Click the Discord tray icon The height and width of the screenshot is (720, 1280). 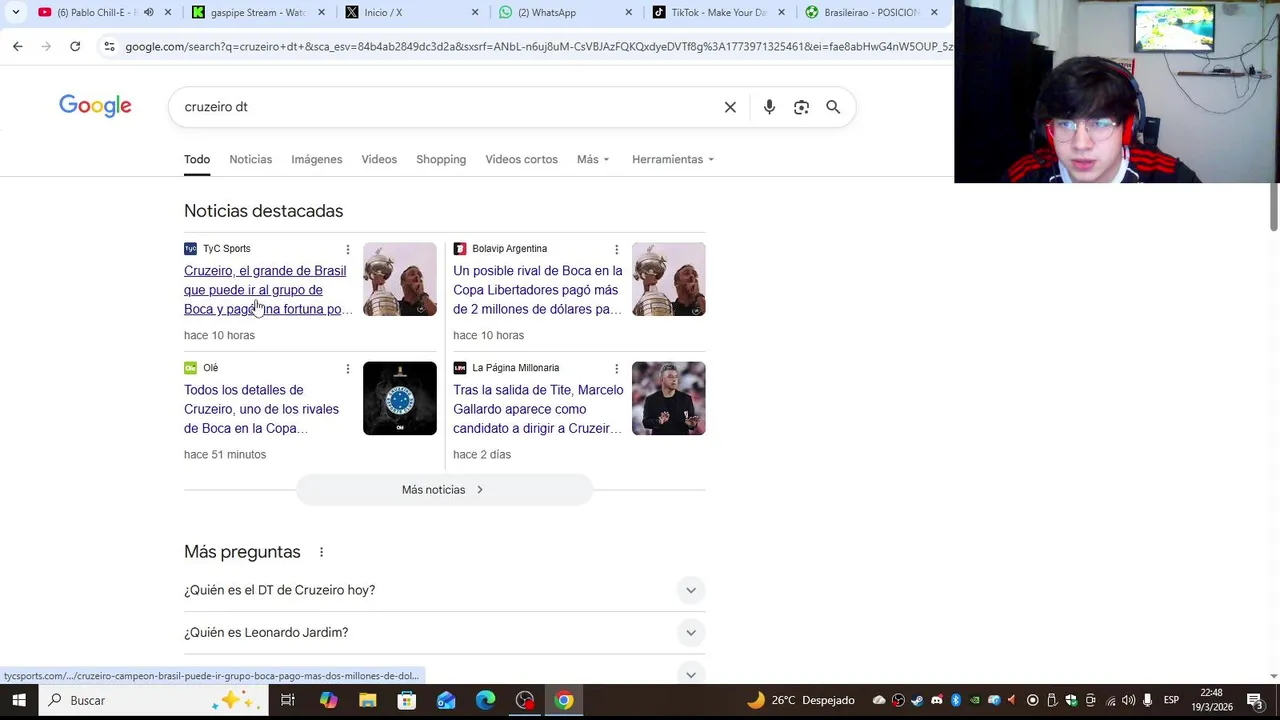[x=936, y=700]
